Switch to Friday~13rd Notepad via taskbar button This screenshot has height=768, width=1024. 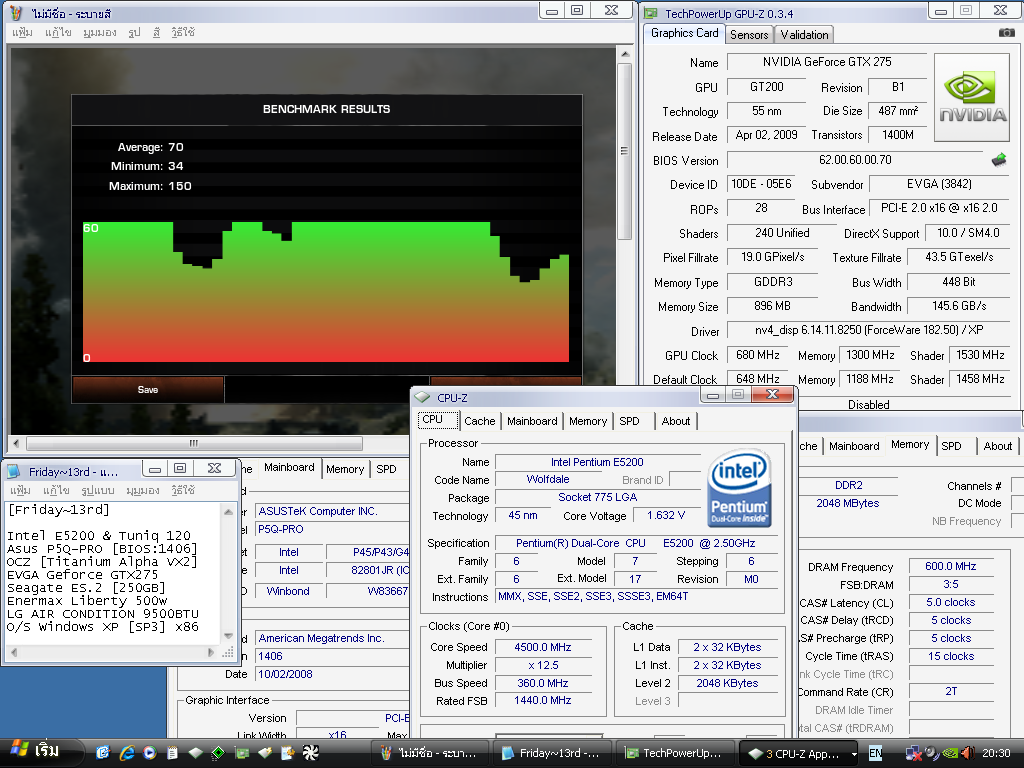pos(551,753)
